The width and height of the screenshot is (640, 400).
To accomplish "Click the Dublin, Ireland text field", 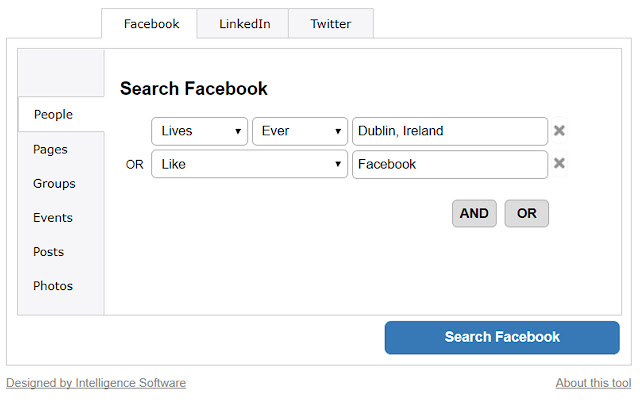I will click(449, 132).
